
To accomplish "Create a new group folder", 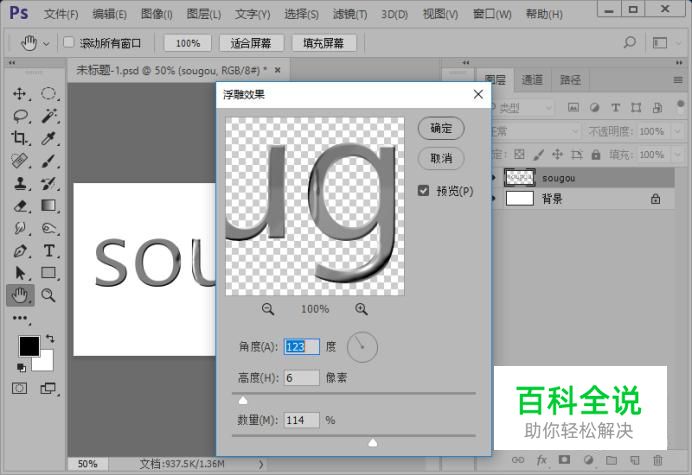I will tap(611, 460).
